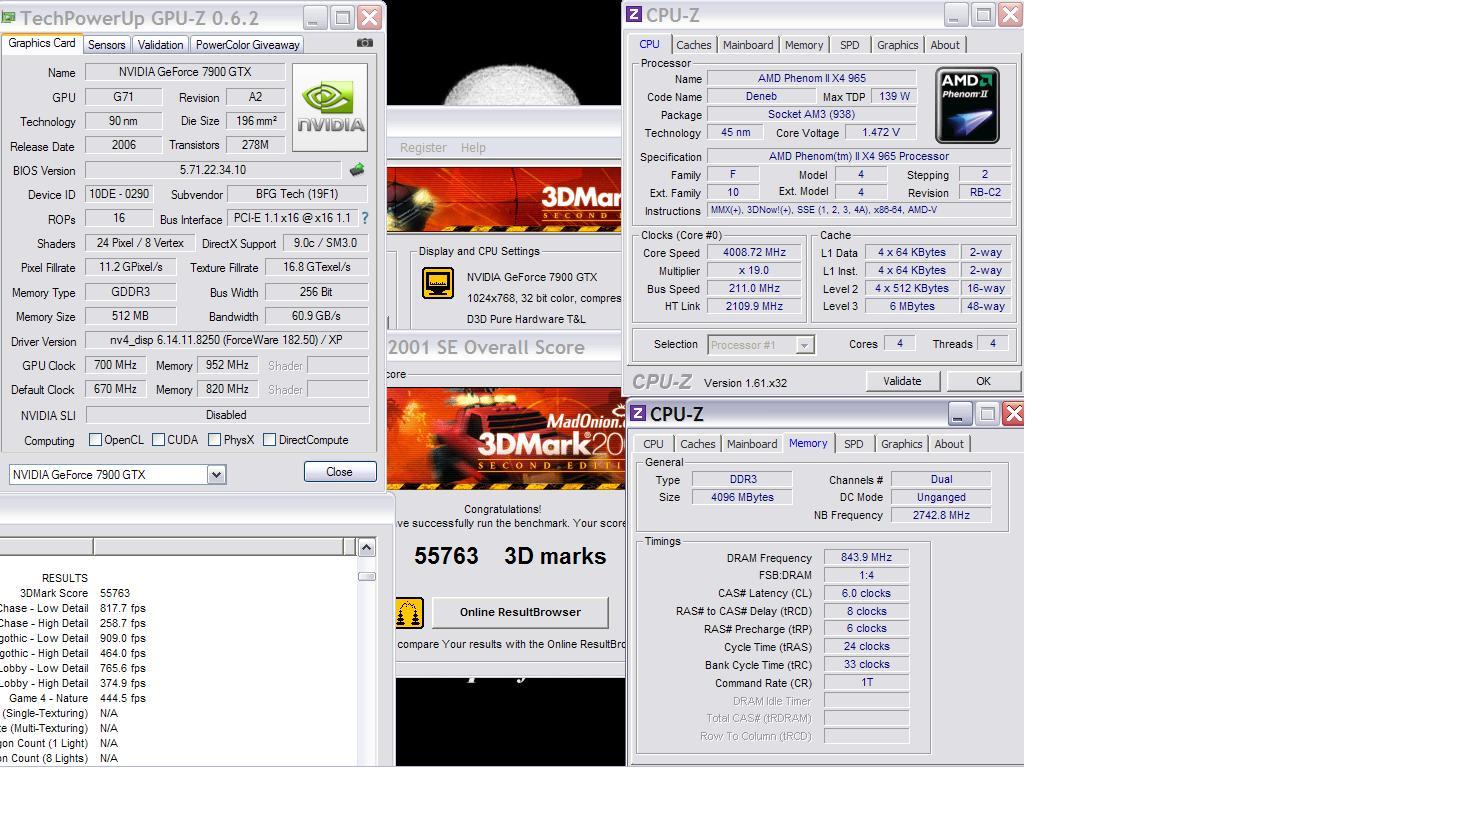Click the CPU-Z title bar Z icon
1469x828 pixels.
634,14
